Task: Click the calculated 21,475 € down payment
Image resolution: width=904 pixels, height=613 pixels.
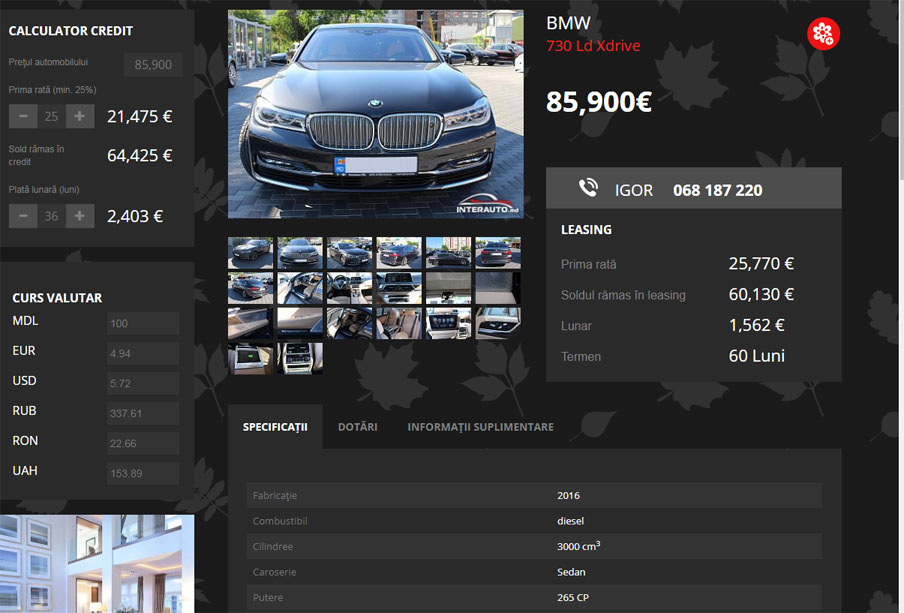Action: coord(140,116)
